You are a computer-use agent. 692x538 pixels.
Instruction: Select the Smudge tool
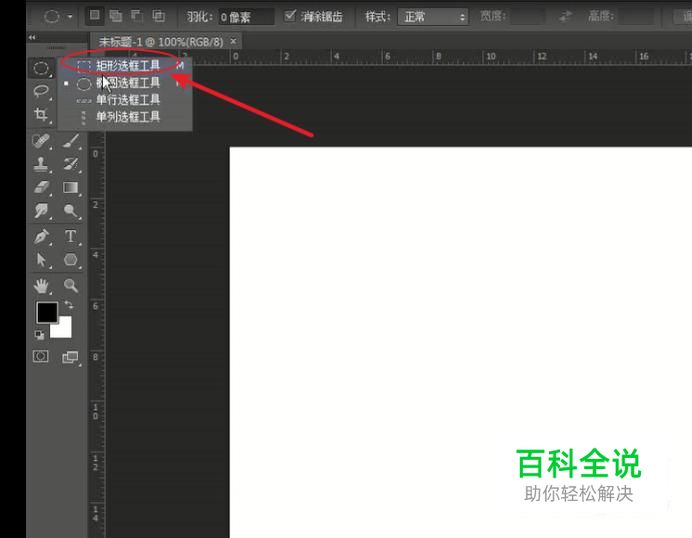41,211
